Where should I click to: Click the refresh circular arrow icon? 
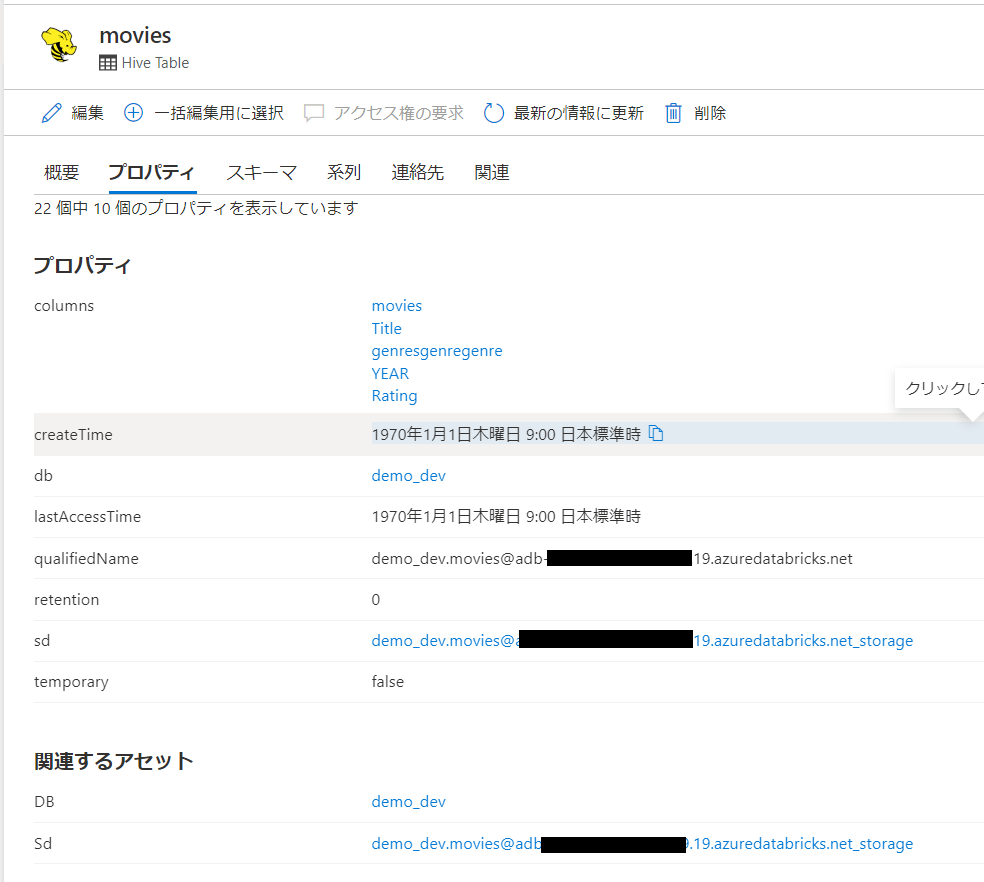coord(494,113)
